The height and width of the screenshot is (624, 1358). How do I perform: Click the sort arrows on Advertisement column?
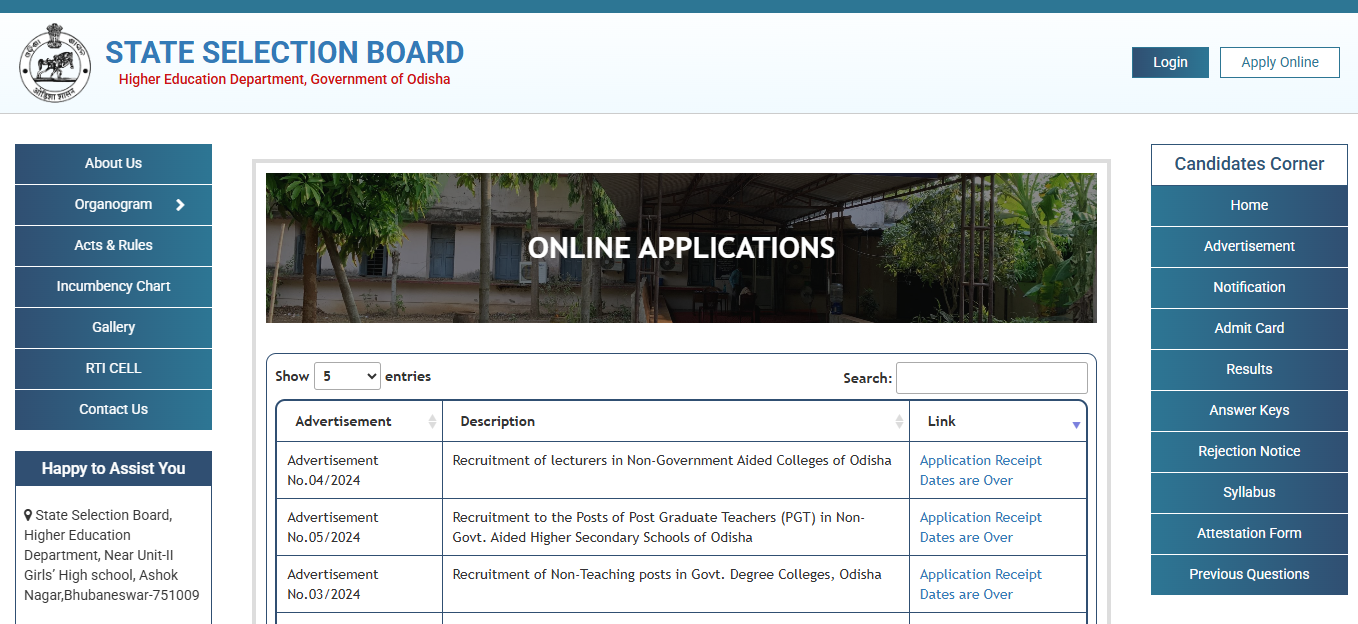click(x=434, y=421)
